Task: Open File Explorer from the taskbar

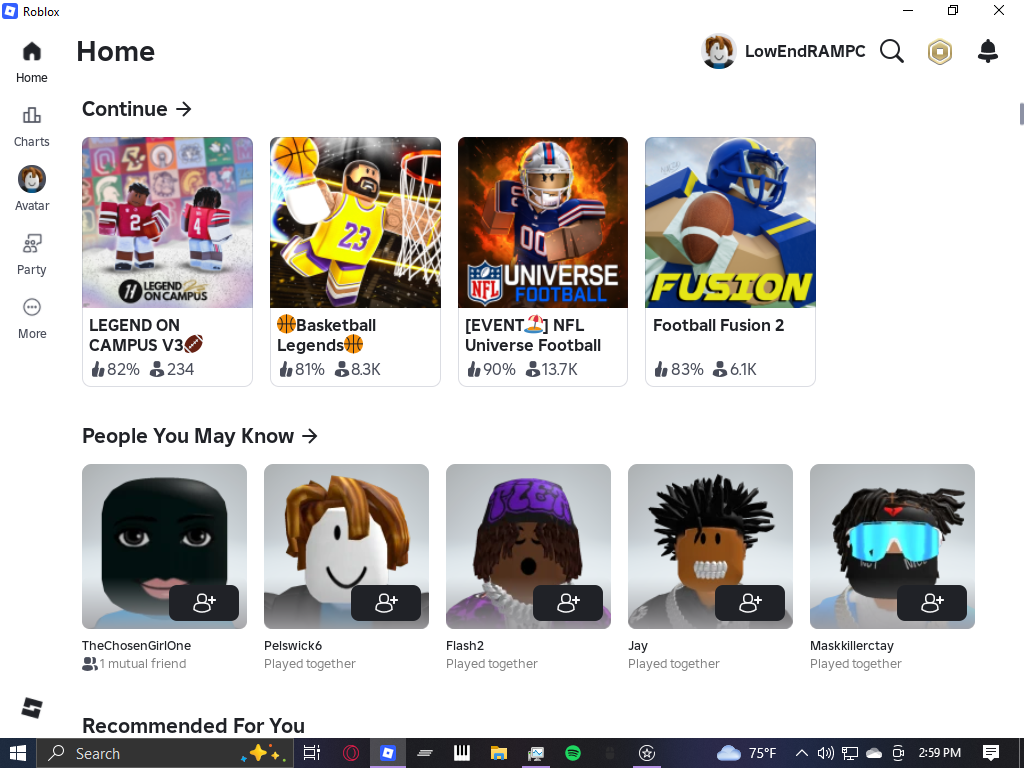Action: coord(499,753)
